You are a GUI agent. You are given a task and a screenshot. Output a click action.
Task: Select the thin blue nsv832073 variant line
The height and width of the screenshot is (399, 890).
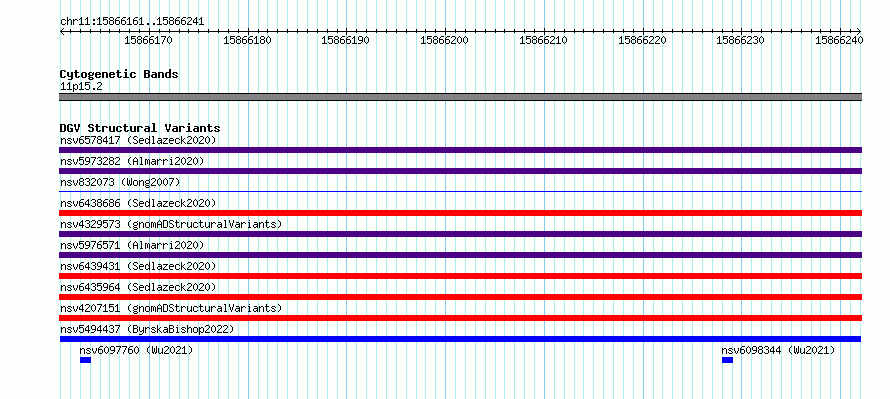click(461, 192)
